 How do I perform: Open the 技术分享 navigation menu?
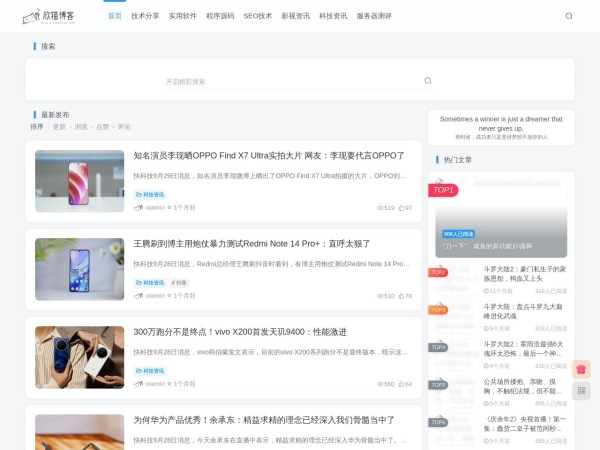(x=145, y=16)
